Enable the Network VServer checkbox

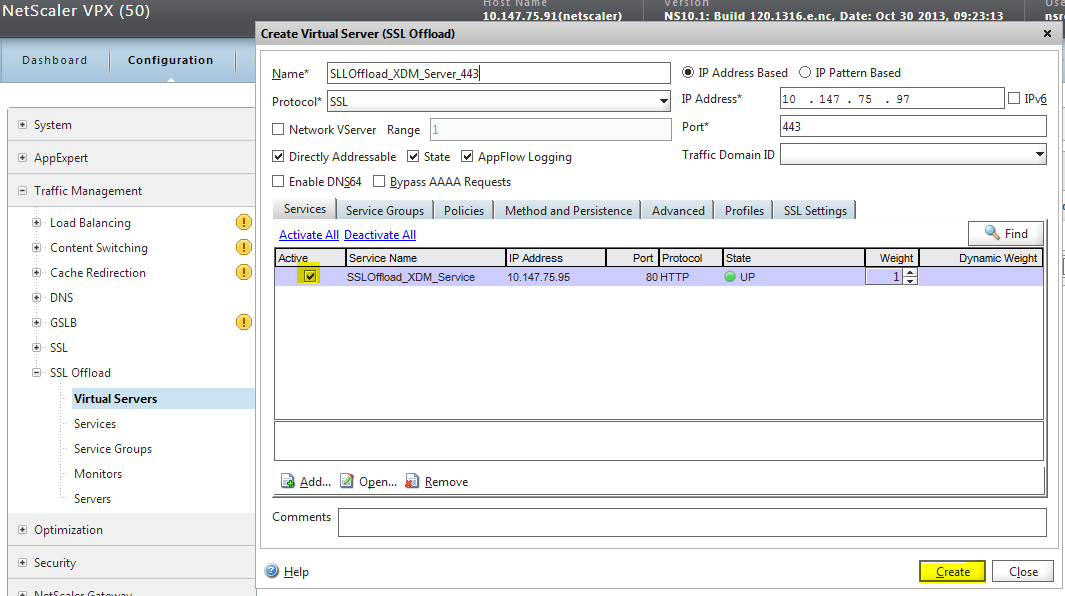click(x=279, y=130)
